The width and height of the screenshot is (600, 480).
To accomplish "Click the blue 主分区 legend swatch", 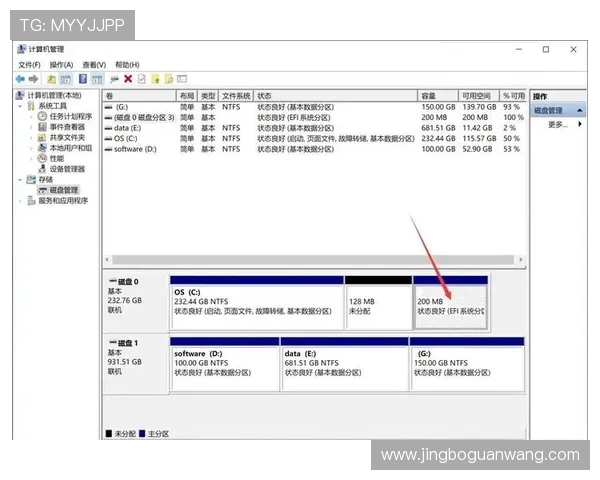I will pos(142,434).
